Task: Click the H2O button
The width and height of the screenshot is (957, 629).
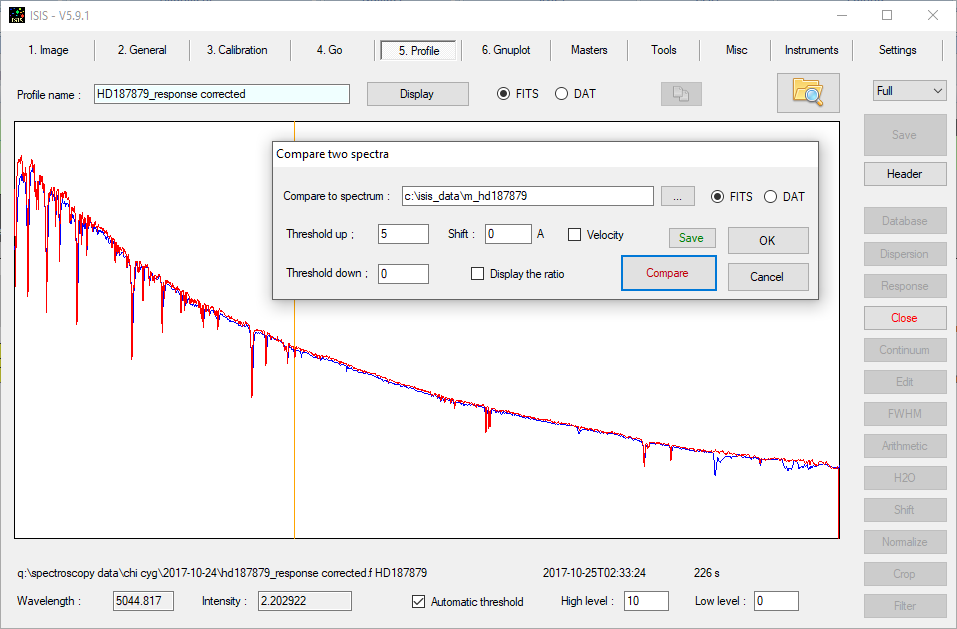Action: click(905, 478)
